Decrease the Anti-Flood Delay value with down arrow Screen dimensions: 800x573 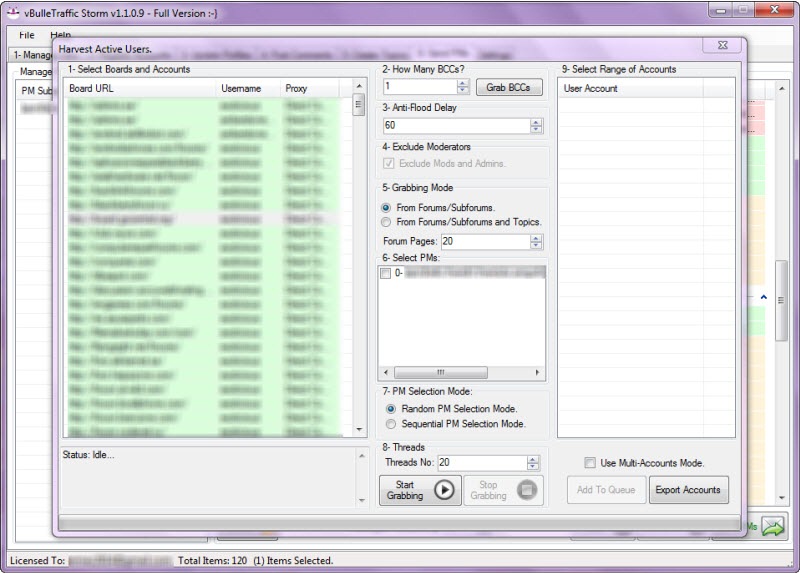[x=536, y=130]
